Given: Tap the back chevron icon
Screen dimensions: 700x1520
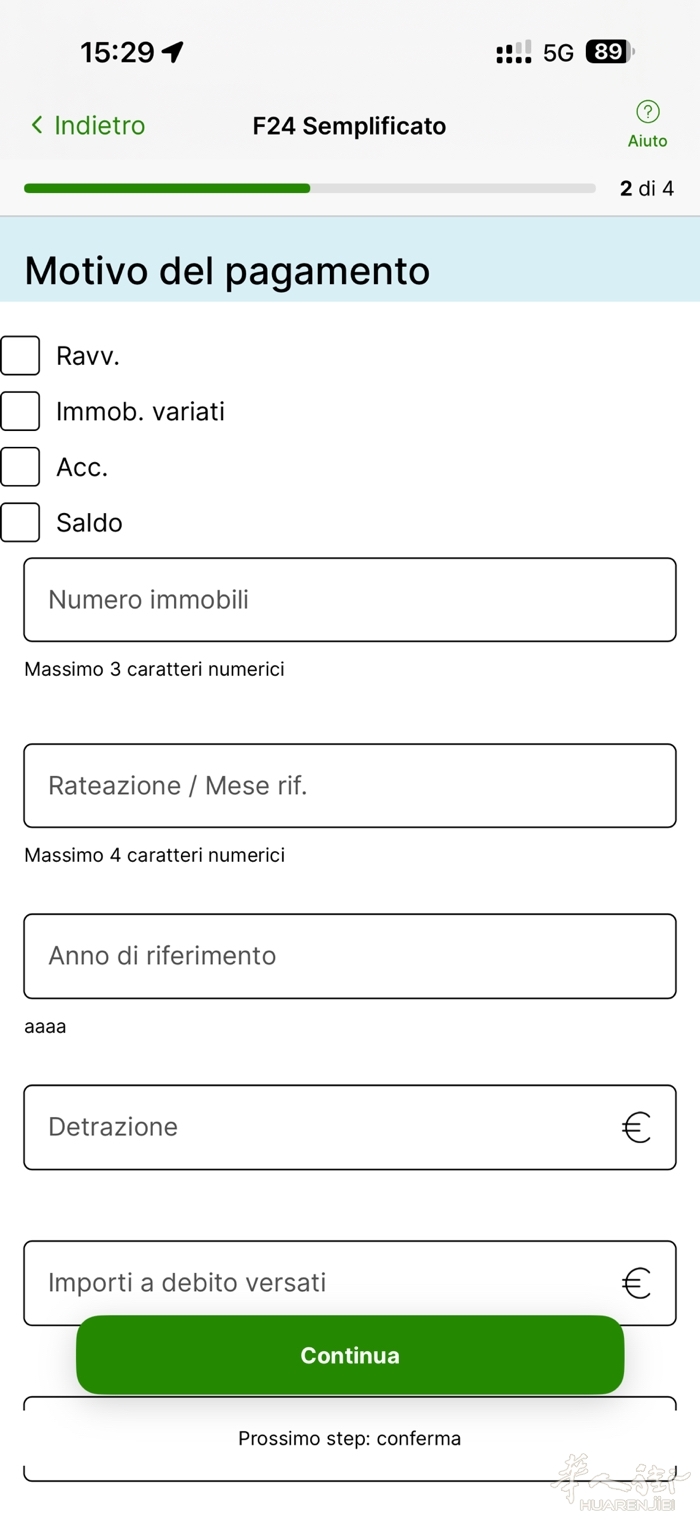Looking at the screenshot, I should [37, 125].
